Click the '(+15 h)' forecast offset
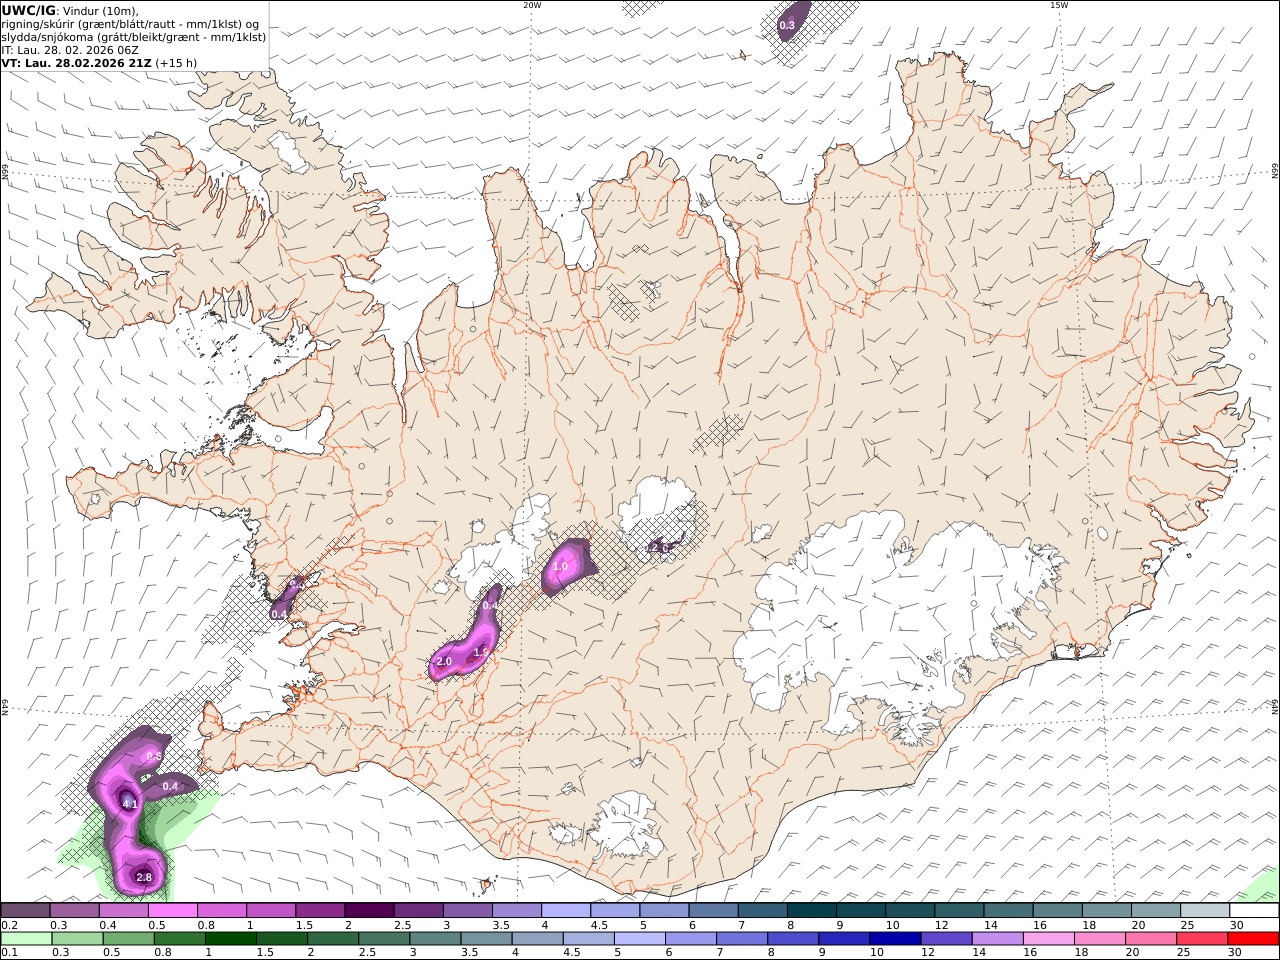Viewport: 1280px width, 960px height. 176,62
